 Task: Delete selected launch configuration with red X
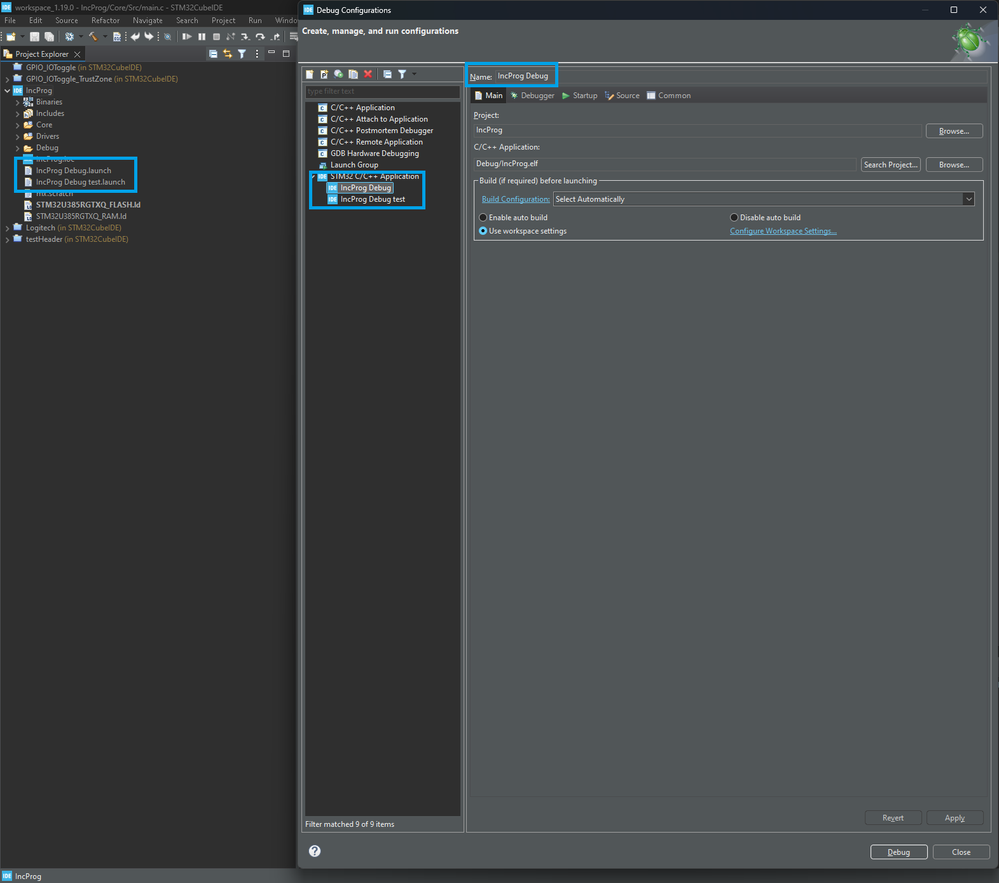pyautogui.click(x=368, y=75)
